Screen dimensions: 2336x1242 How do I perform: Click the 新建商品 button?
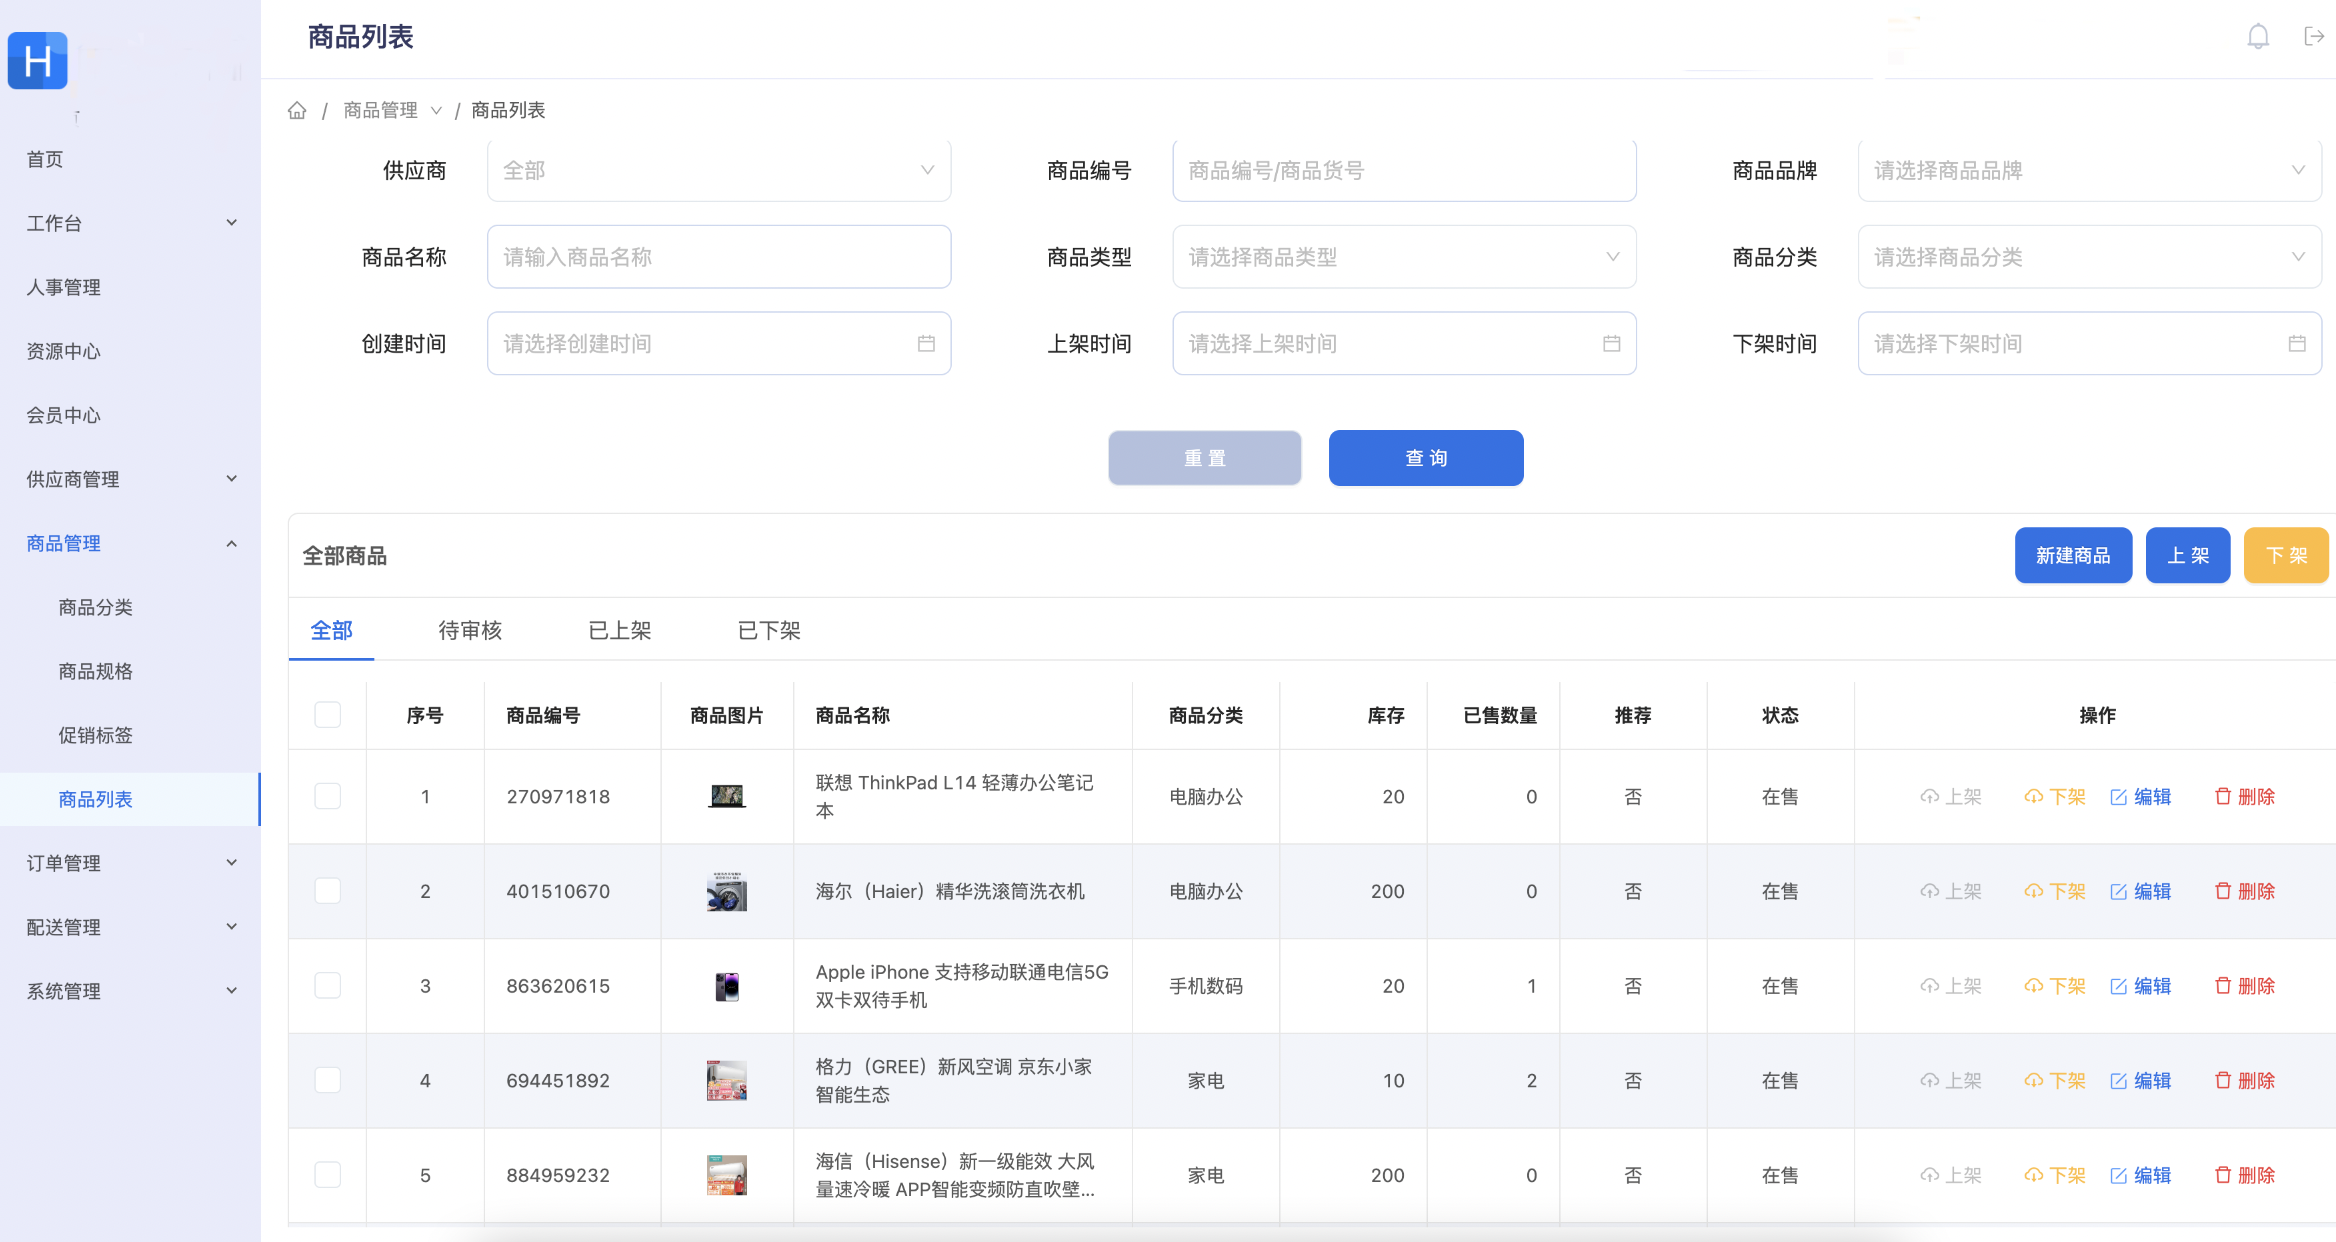click(x=2073, y=555)
